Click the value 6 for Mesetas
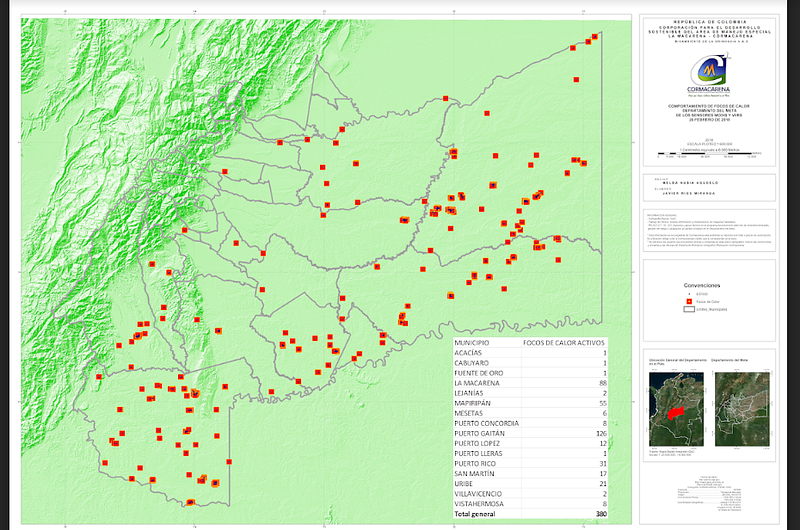This screenshot has width=800, height=530. coord(605,413)
